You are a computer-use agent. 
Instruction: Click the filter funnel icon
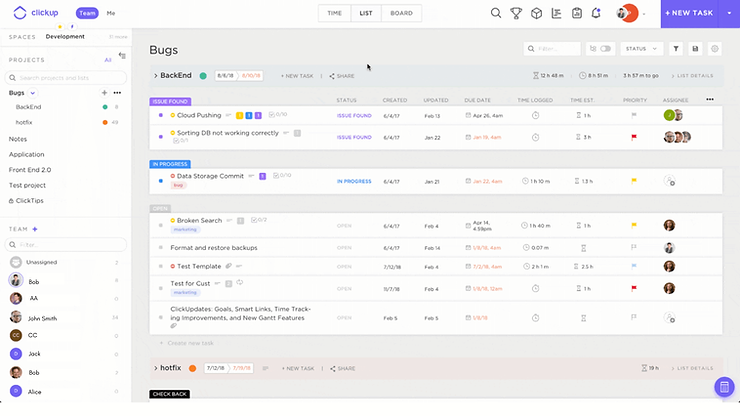click(x=676, y=49)
